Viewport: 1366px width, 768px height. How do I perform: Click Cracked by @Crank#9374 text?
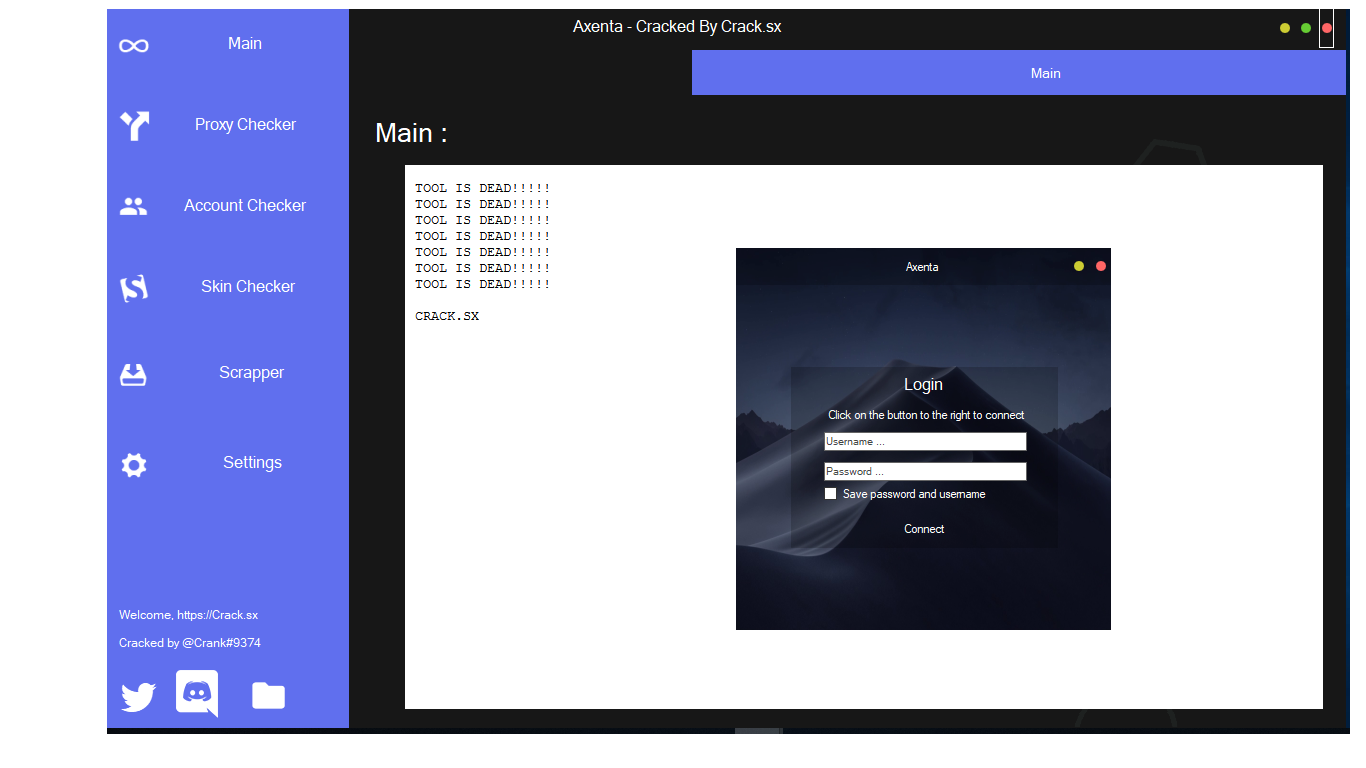click(x=190, y=643)
